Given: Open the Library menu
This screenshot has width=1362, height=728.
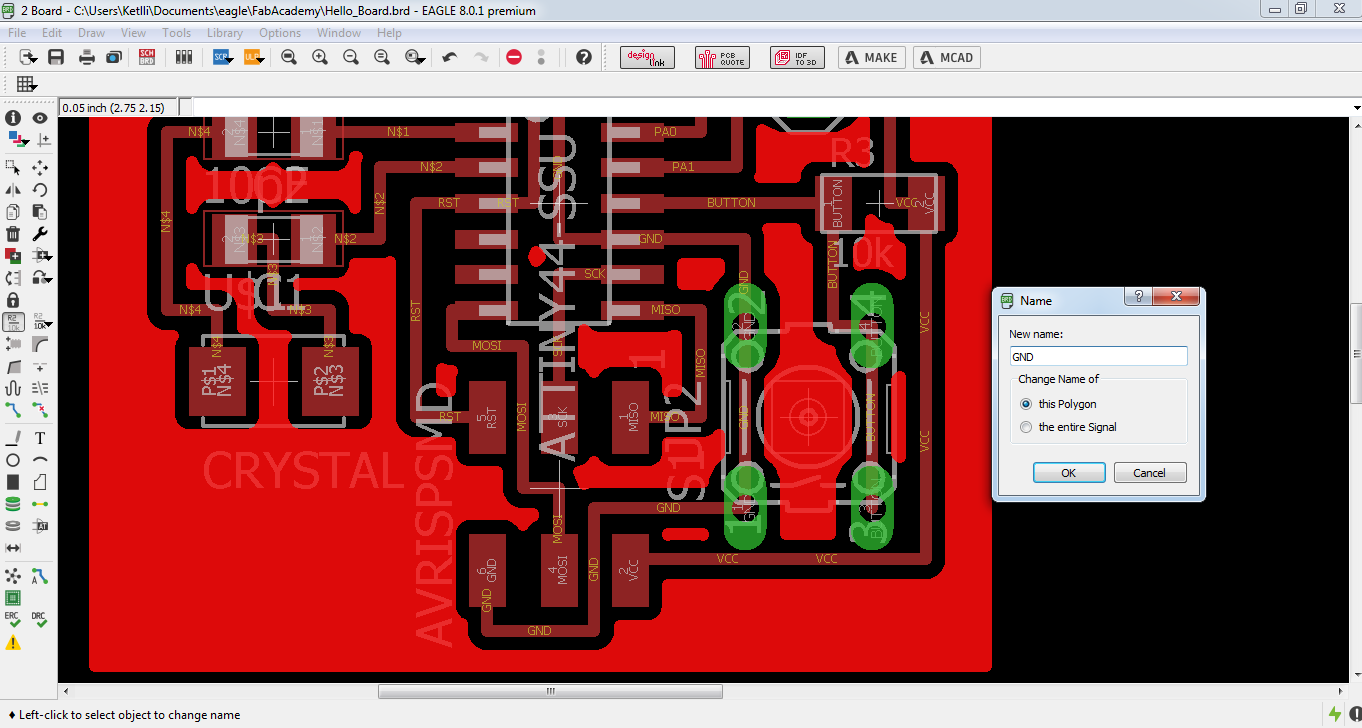Looking at the screenshot, I should pos(225,33).
